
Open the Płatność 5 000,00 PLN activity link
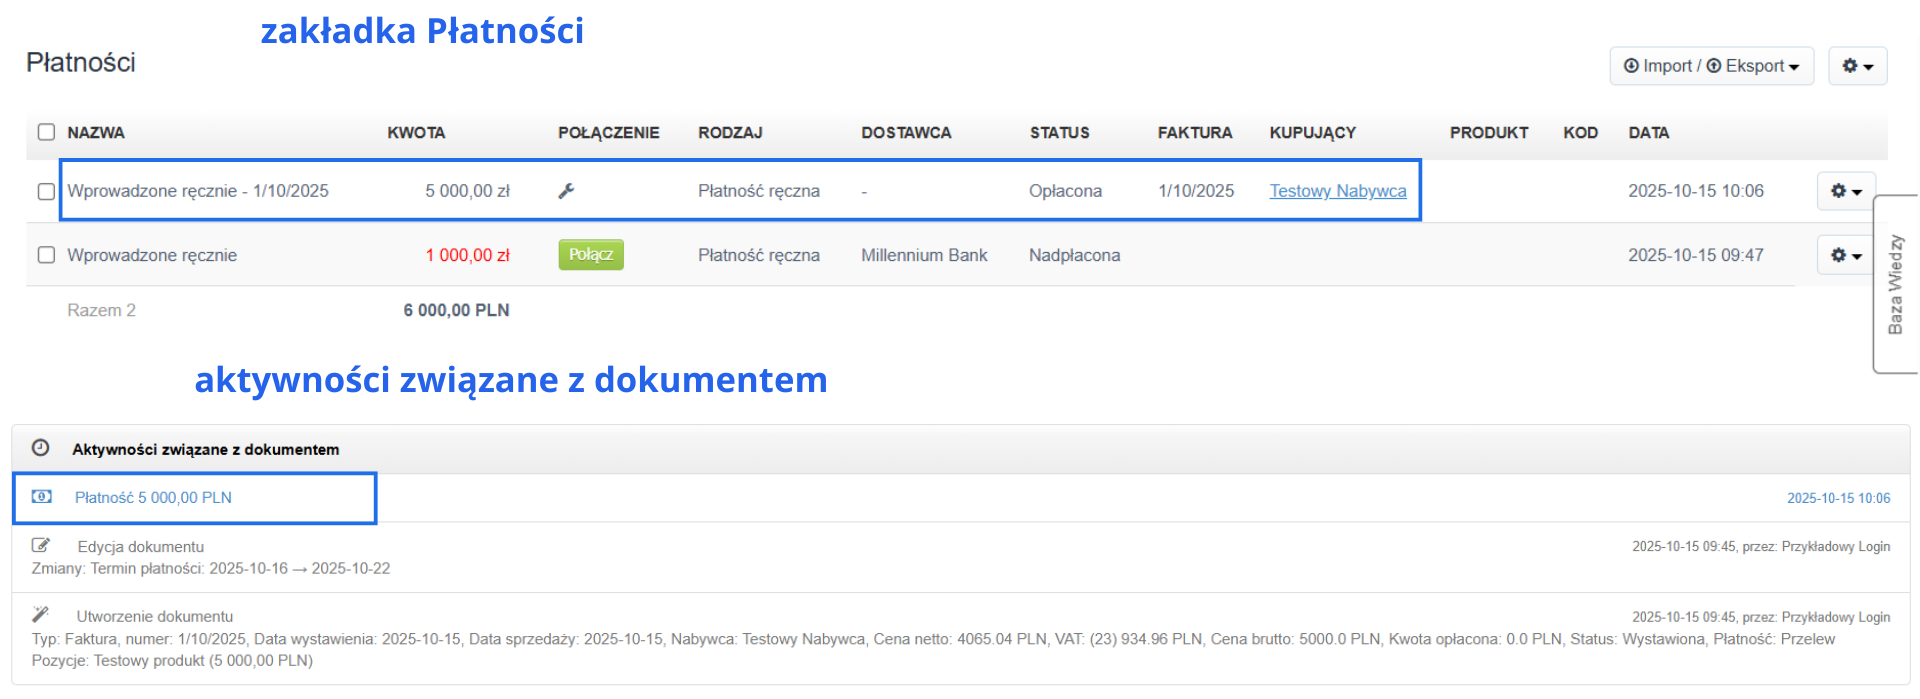[x=153, y=498]
